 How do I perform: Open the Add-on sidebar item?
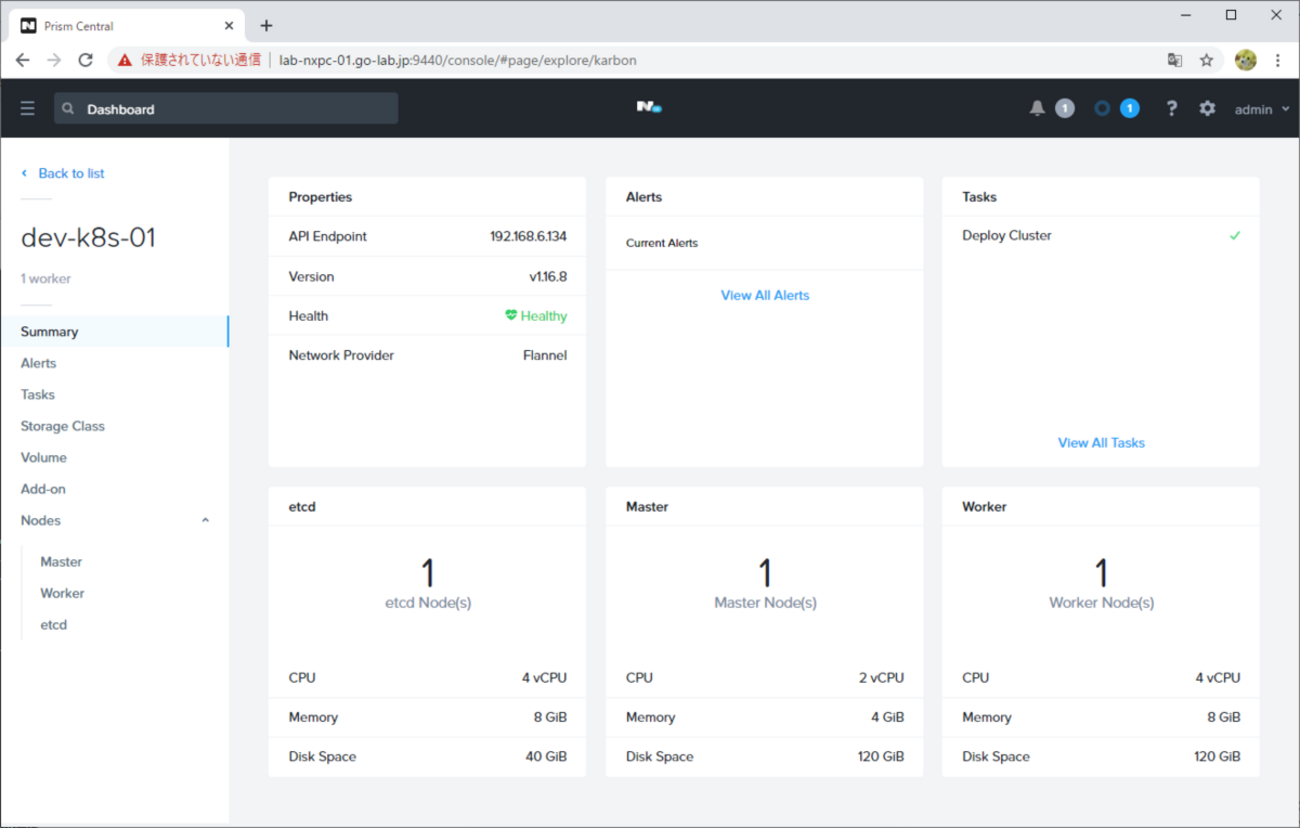pos(43,489)
